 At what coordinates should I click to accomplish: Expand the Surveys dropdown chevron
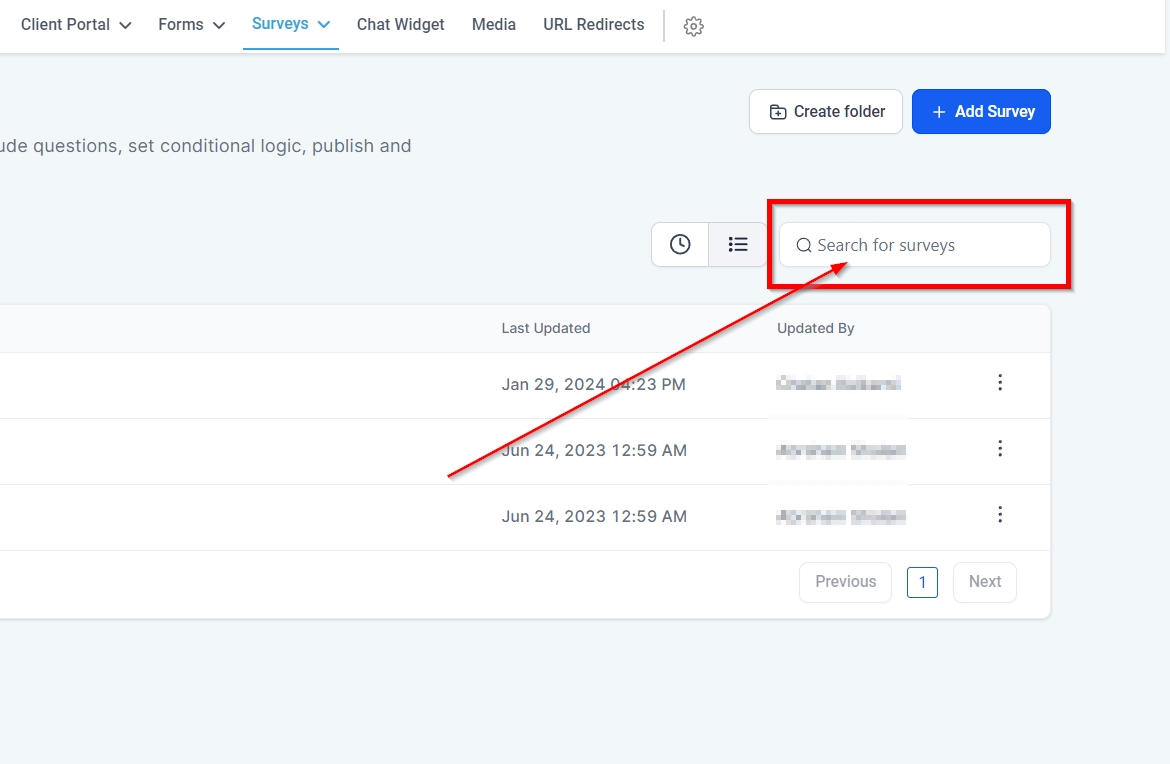324,25
